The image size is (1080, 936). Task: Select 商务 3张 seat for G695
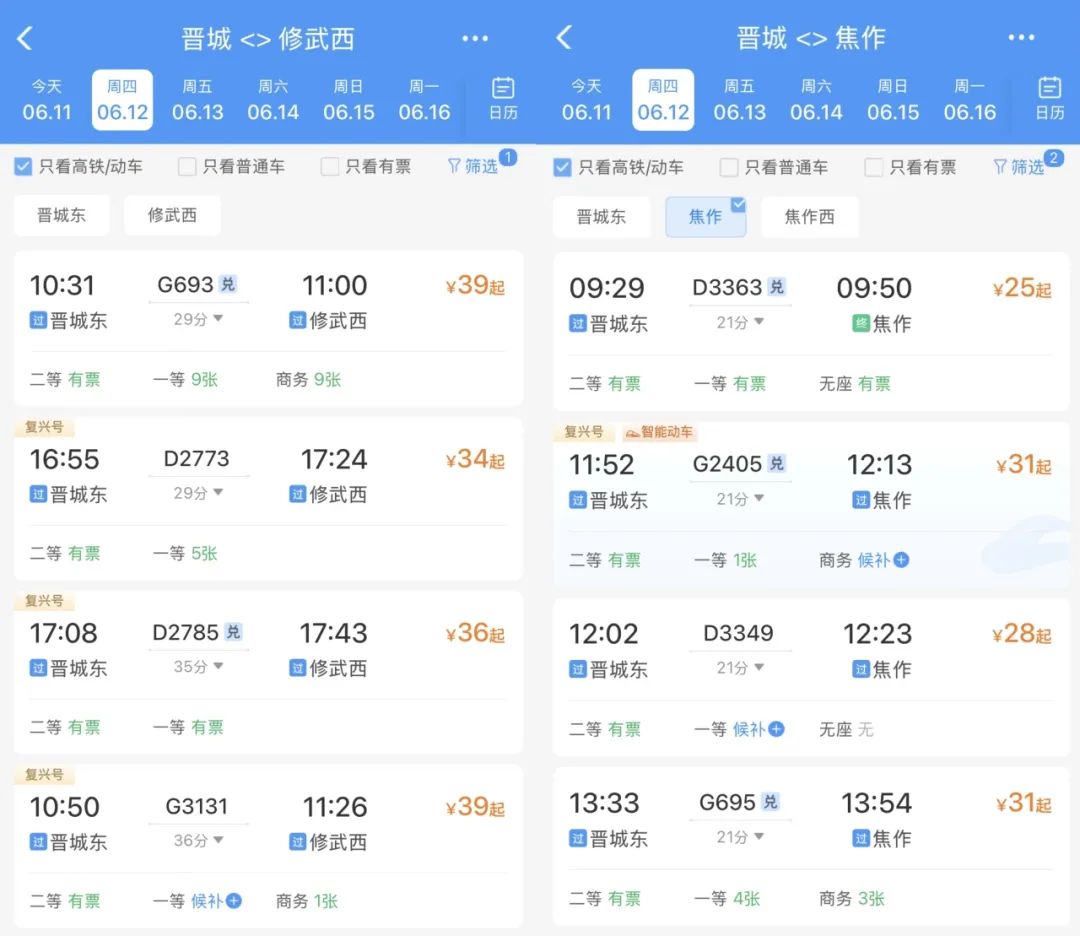tap(852, 898)
